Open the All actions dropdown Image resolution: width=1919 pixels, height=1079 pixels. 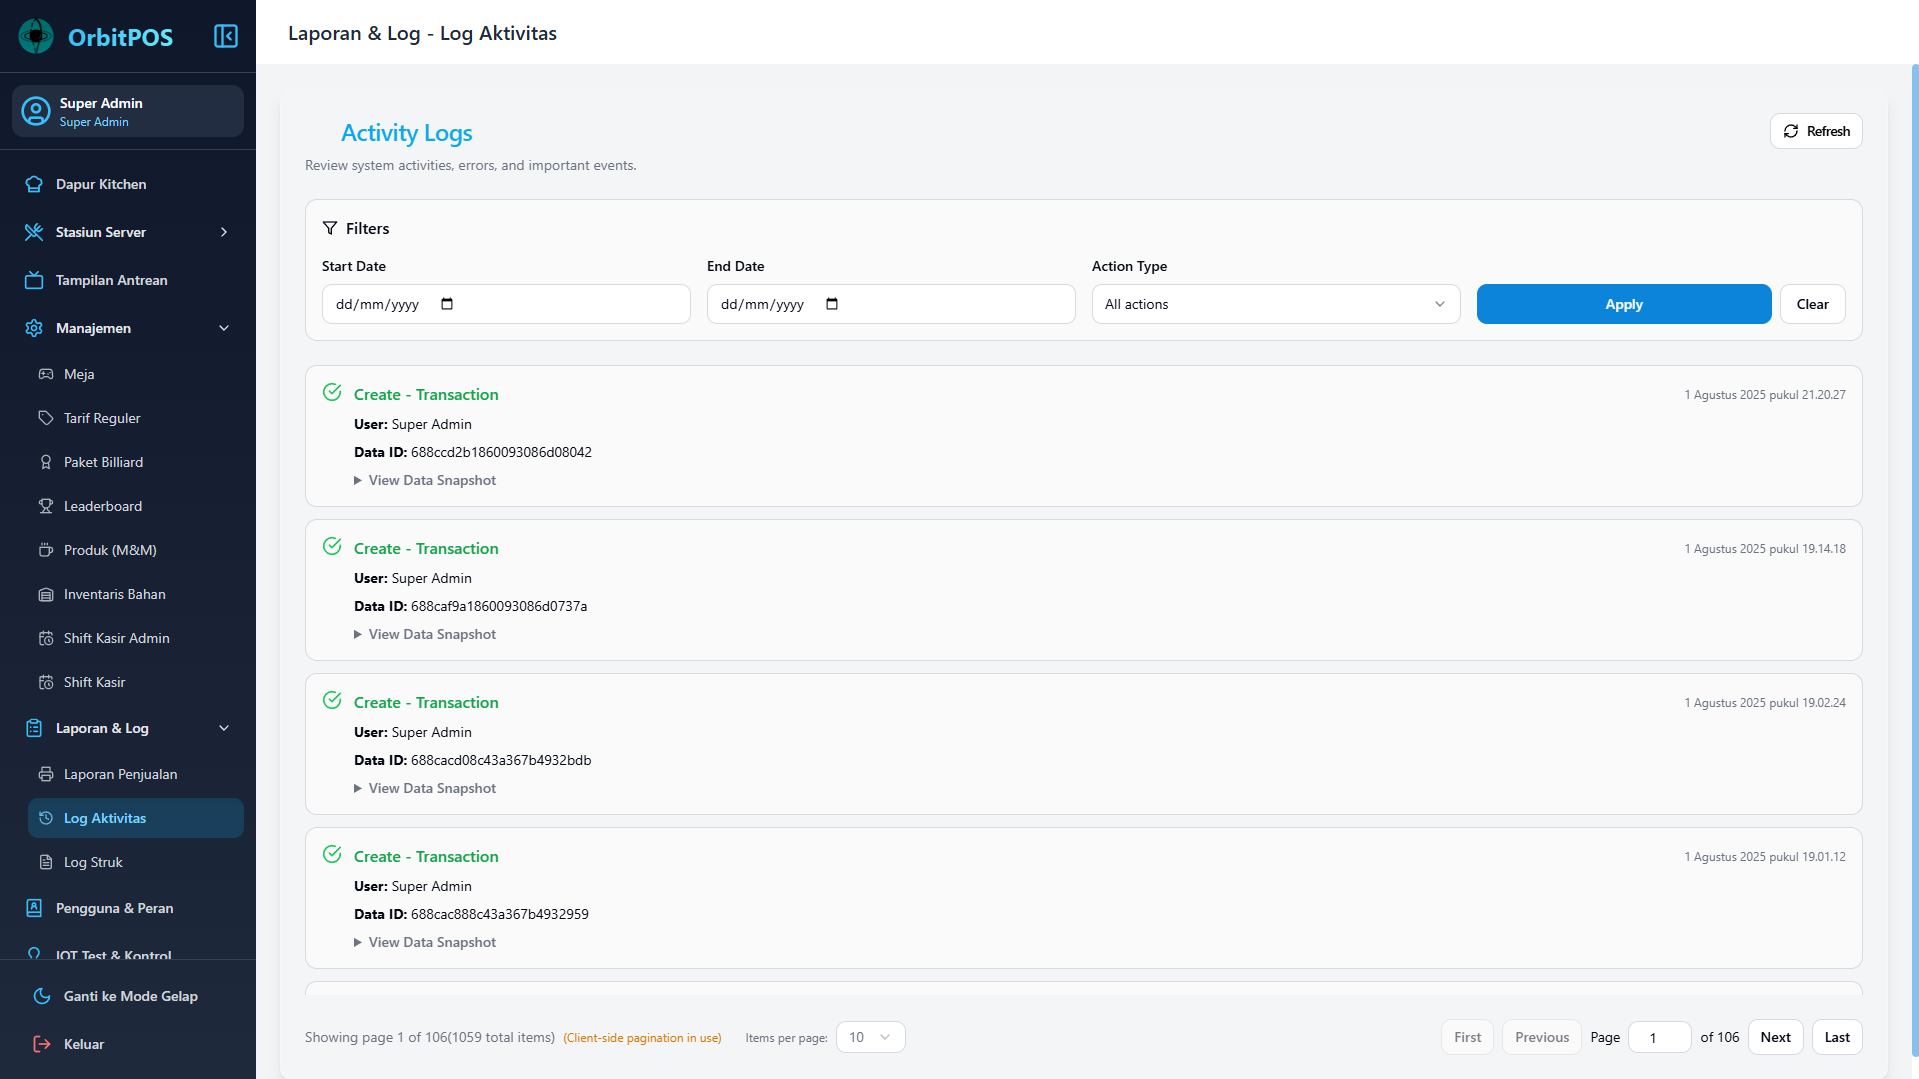[1274, 304]
